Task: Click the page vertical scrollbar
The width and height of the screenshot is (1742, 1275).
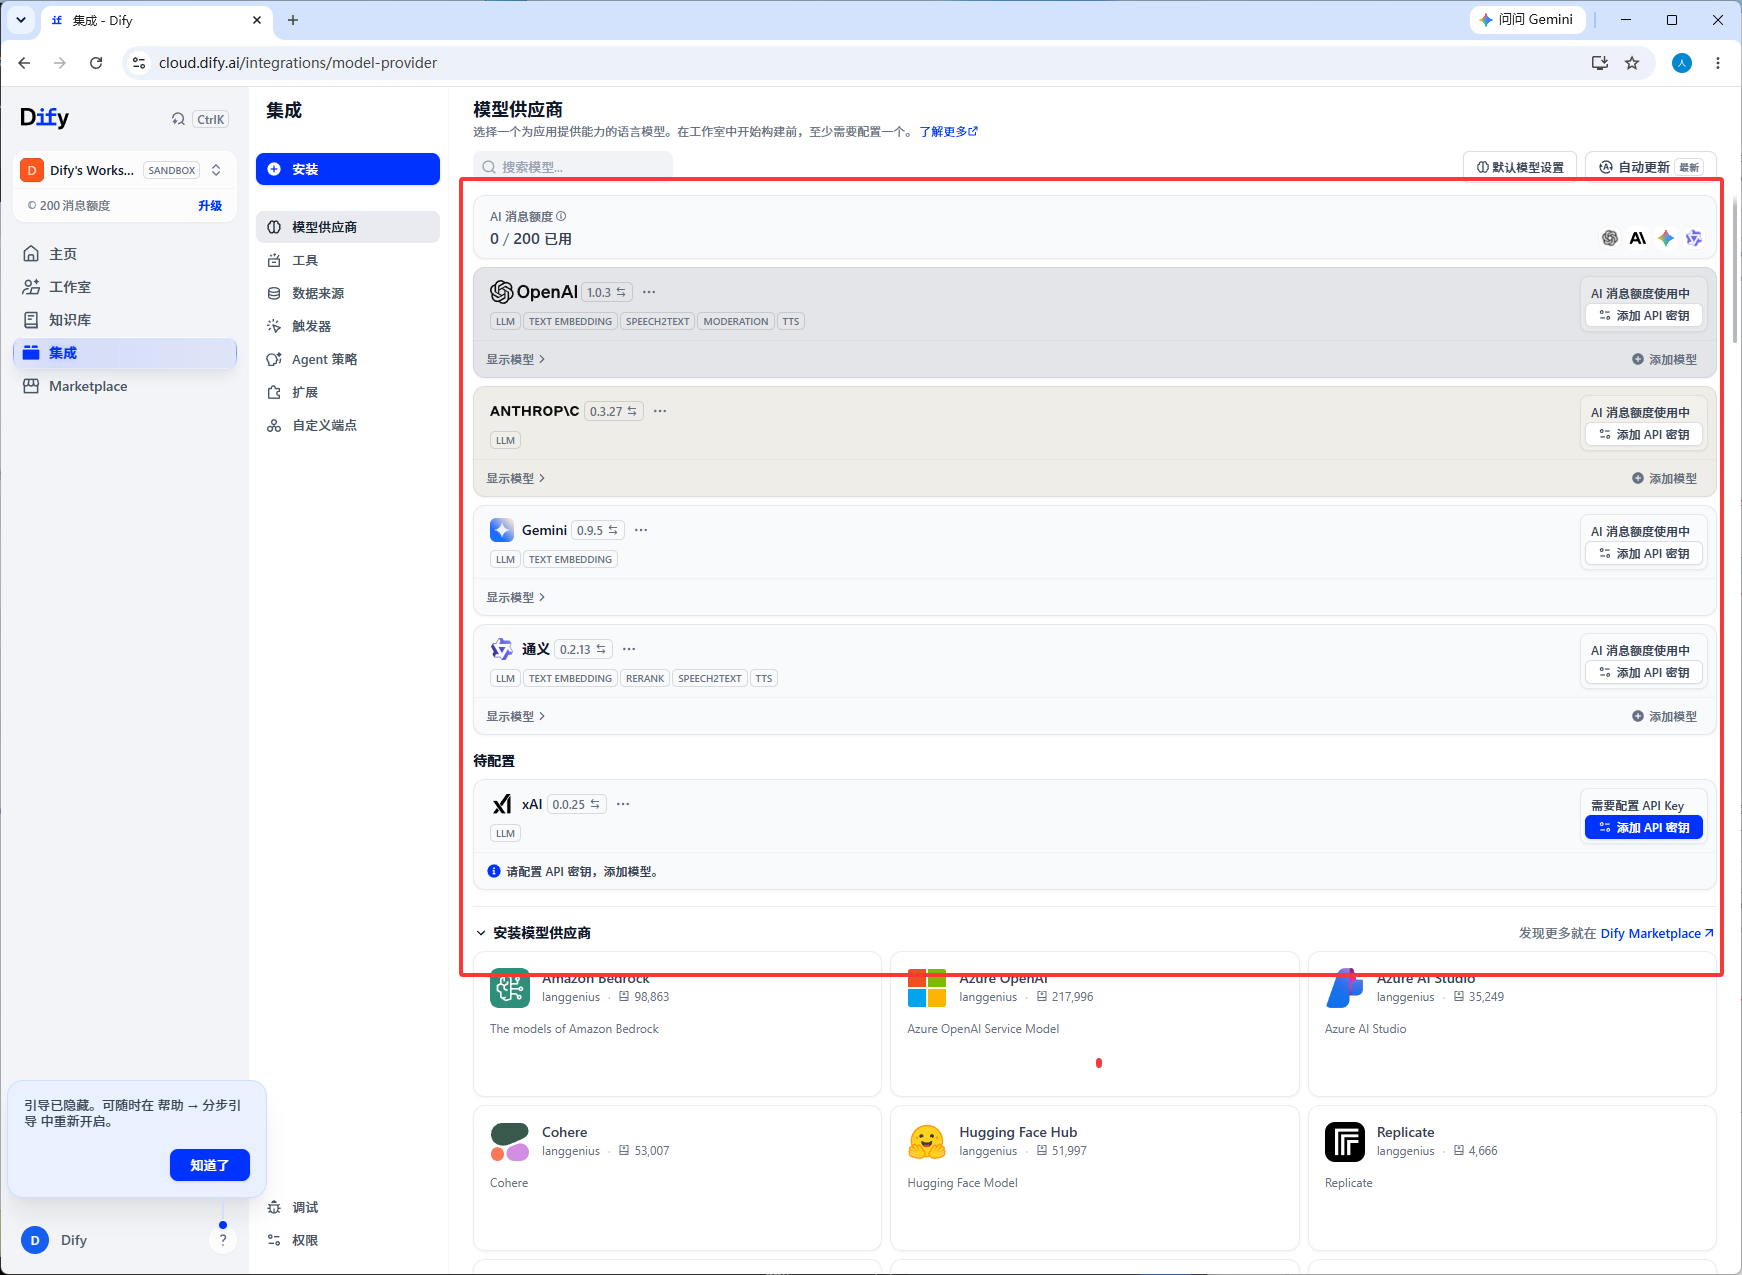Action: (x=1735, y=270)
